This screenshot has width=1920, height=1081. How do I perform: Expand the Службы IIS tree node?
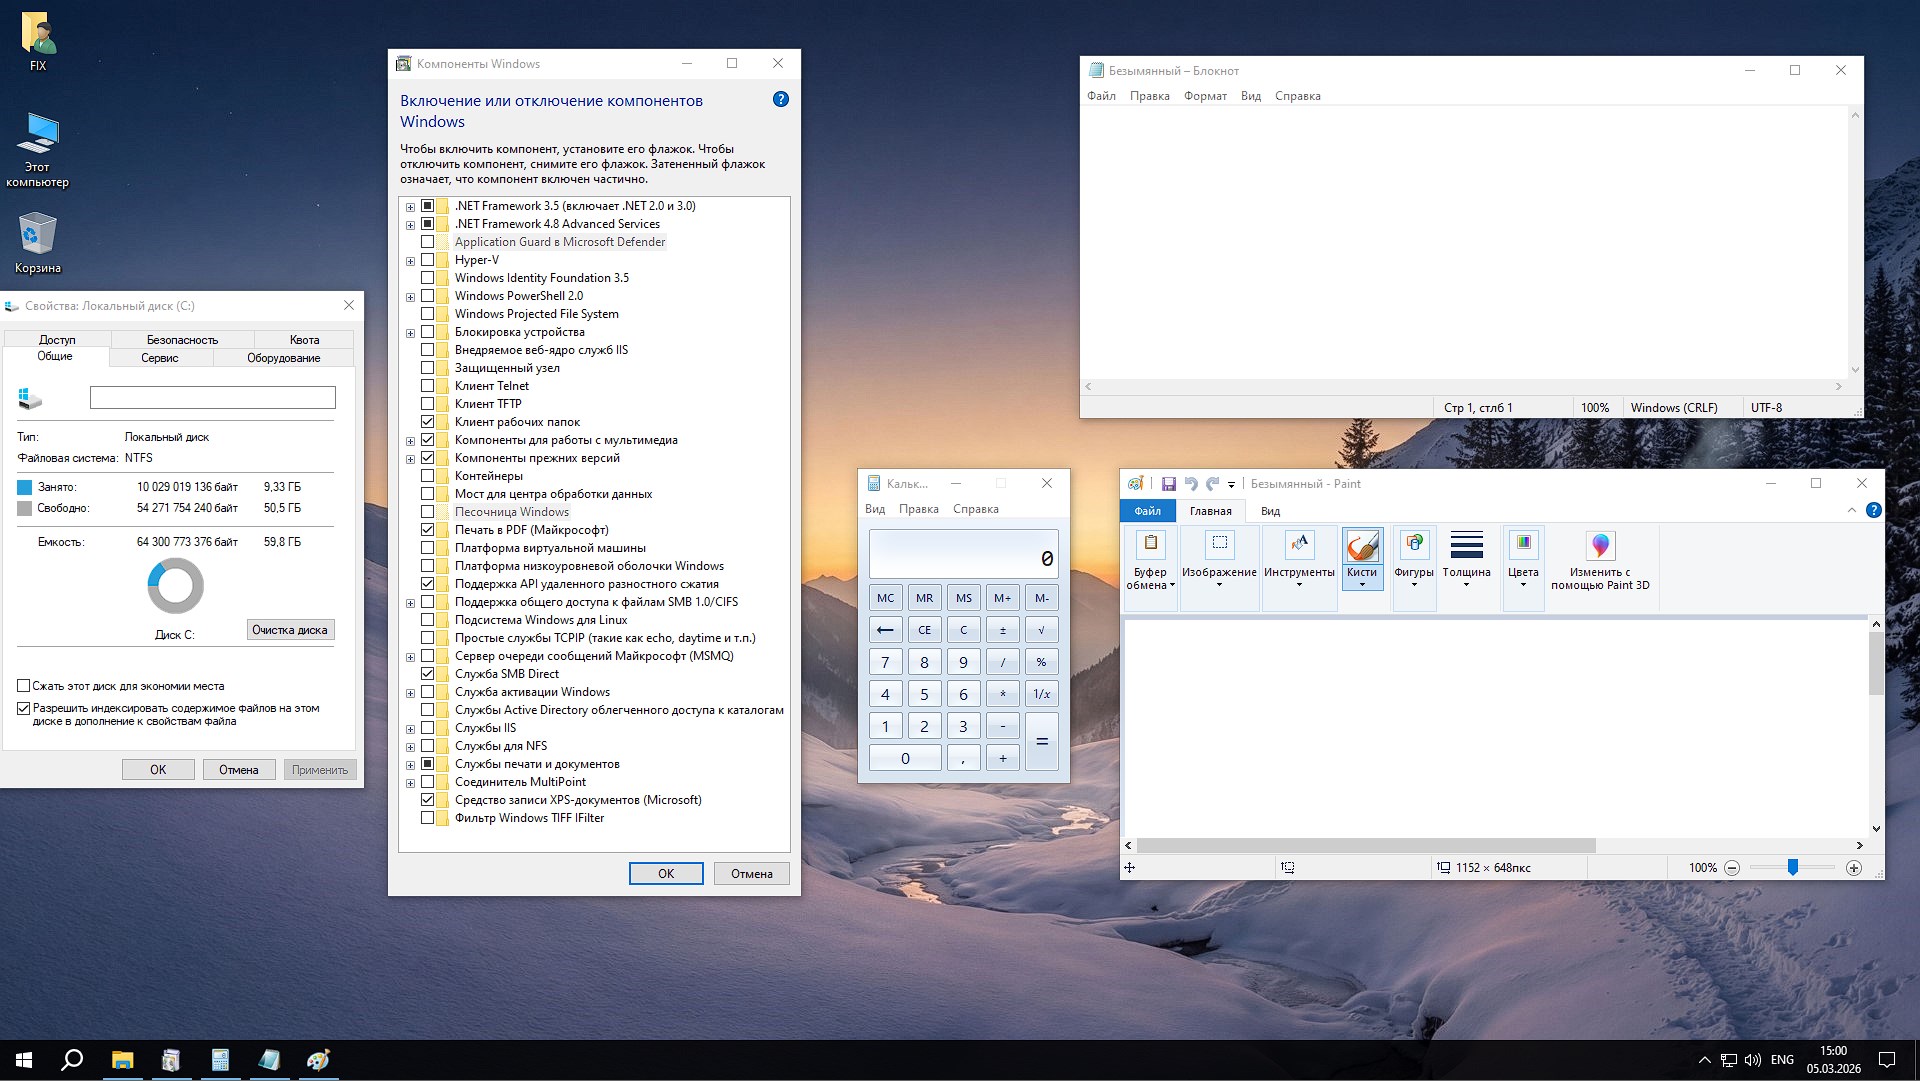click(410, 728)
